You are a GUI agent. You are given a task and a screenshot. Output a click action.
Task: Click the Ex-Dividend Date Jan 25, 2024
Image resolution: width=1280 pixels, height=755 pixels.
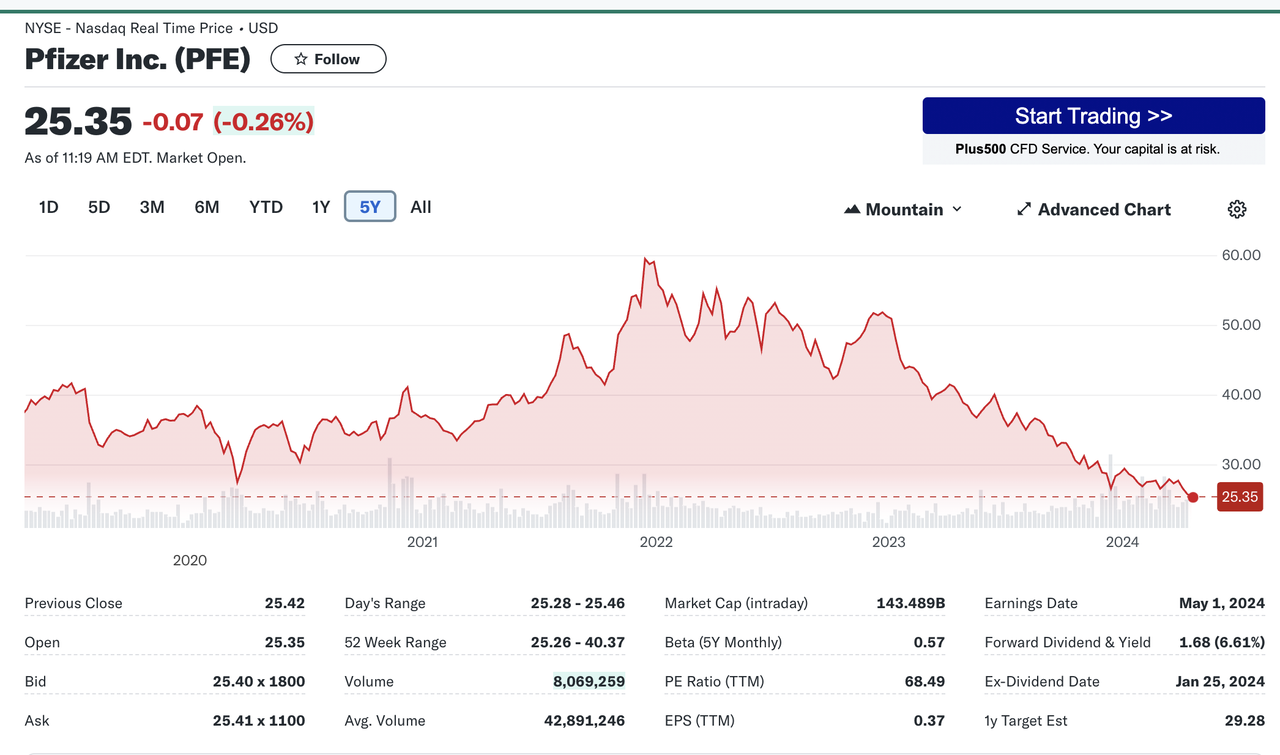pos(1220,681)
